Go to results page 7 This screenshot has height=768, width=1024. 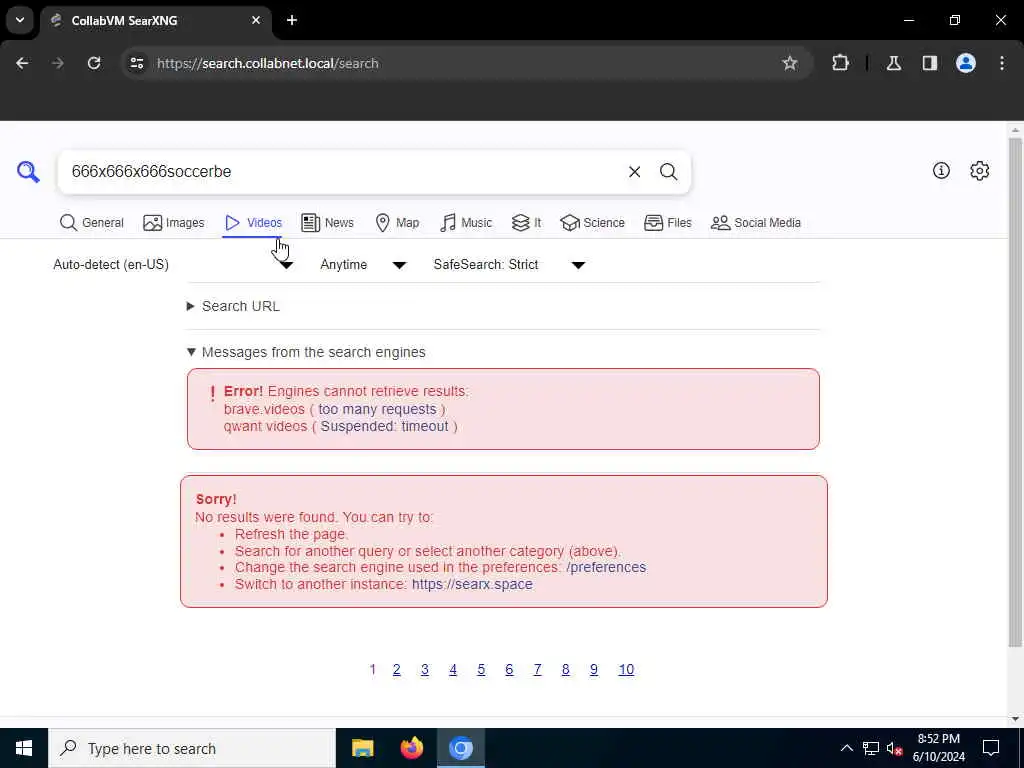pos(537,669)
